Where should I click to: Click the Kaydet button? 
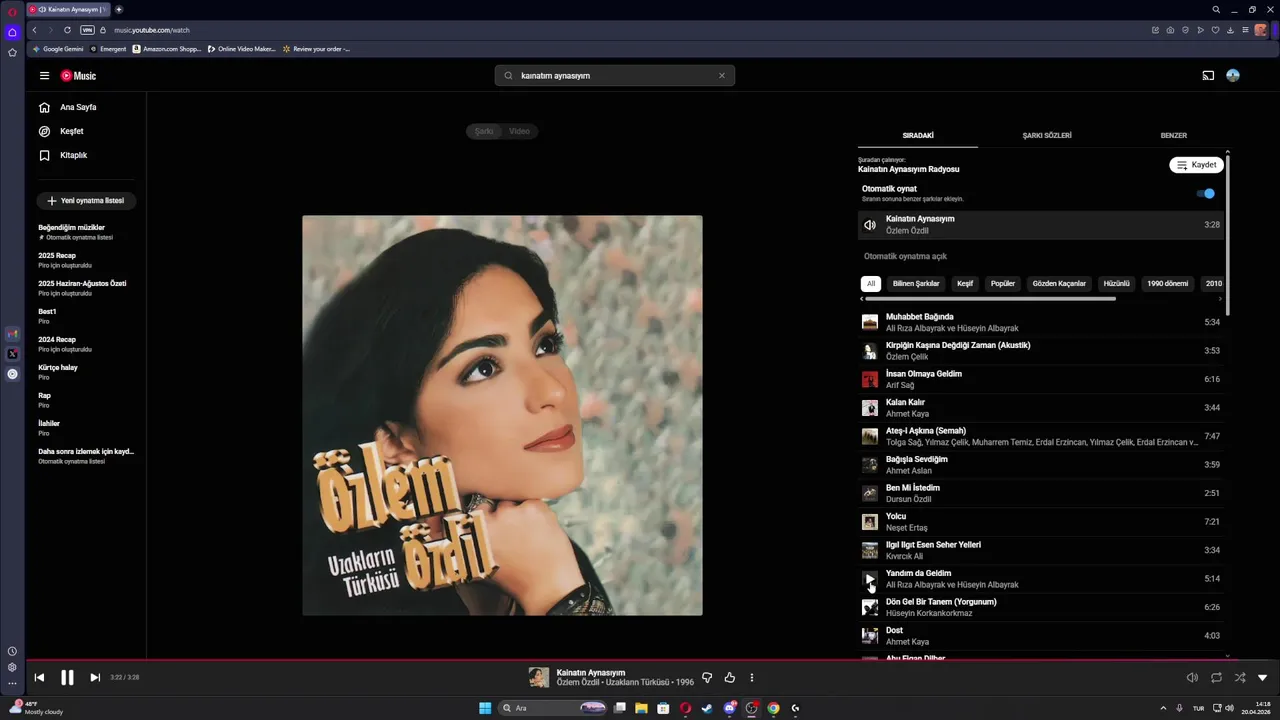tap(1196, 165)
